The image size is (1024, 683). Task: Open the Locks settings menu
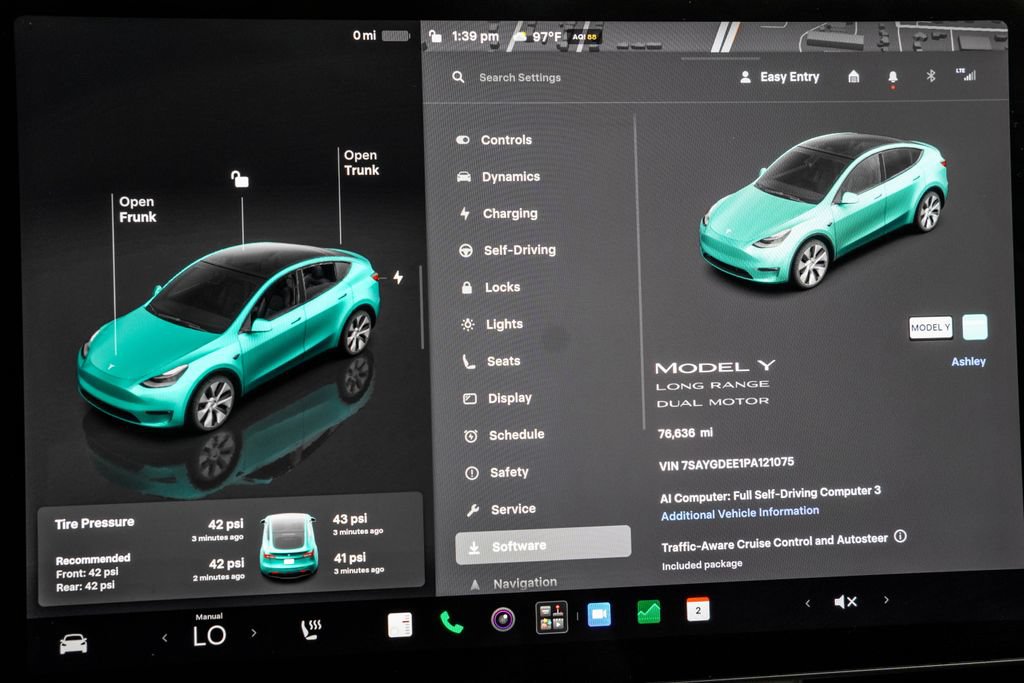point(490,287)
